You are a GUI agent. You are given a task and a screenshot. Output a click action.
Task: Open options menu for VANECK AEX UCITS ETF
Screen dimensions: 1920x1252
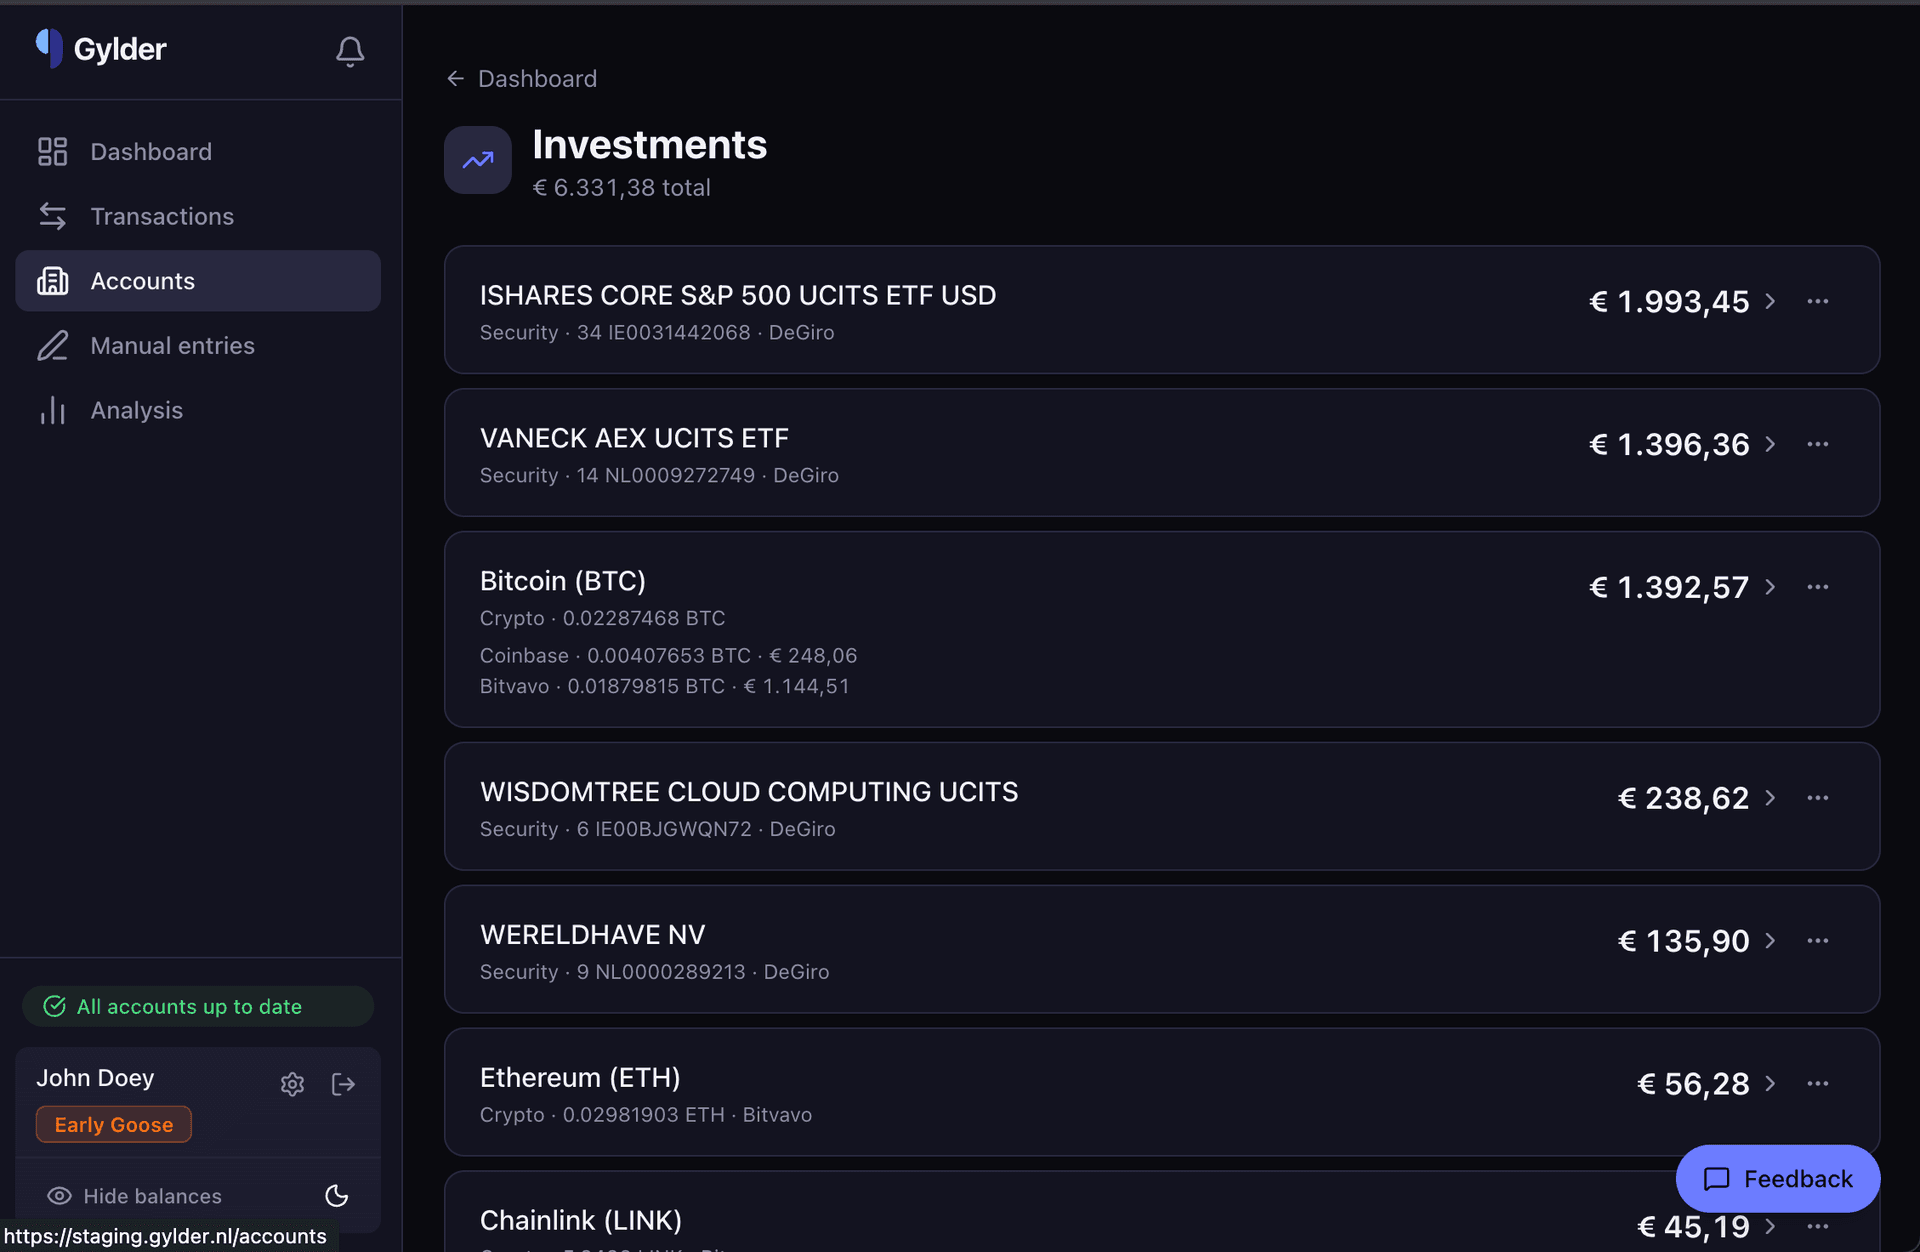click(1818, 444)
